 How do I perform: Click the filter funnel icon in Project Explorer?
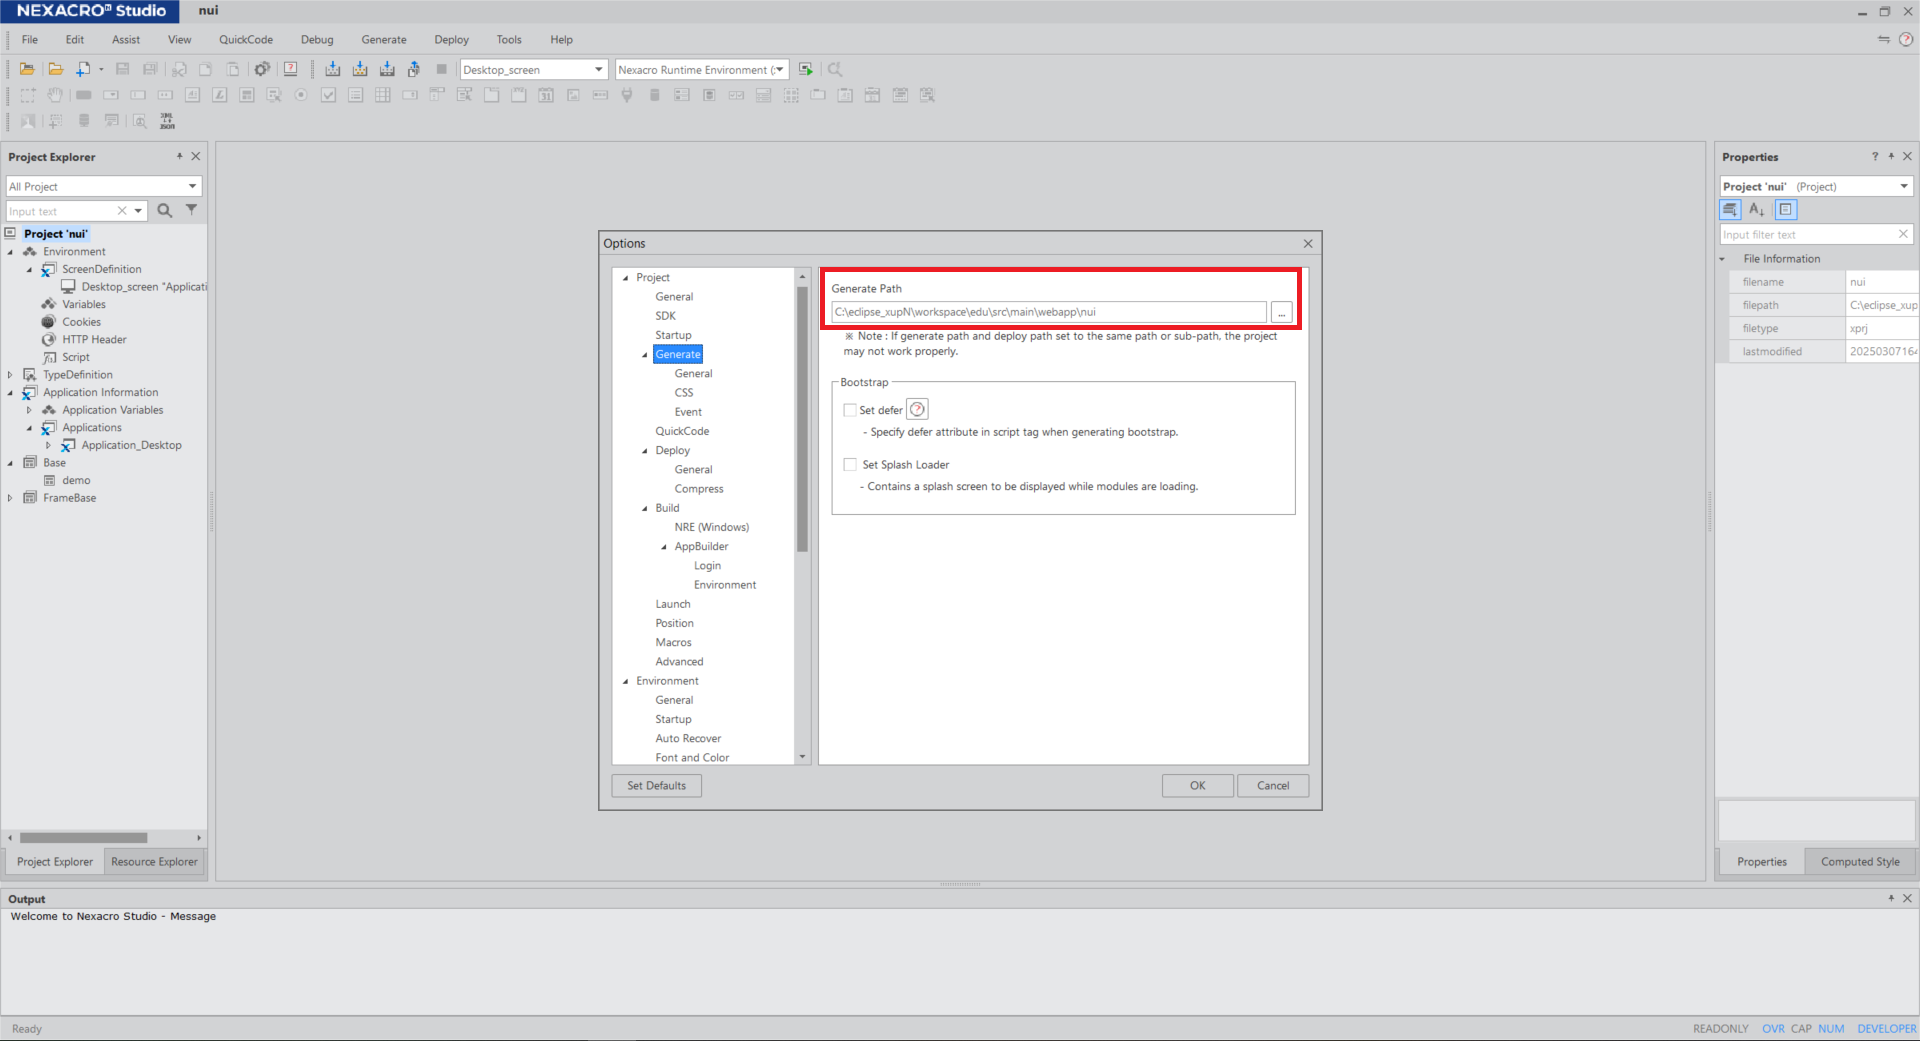pos(191,210)
